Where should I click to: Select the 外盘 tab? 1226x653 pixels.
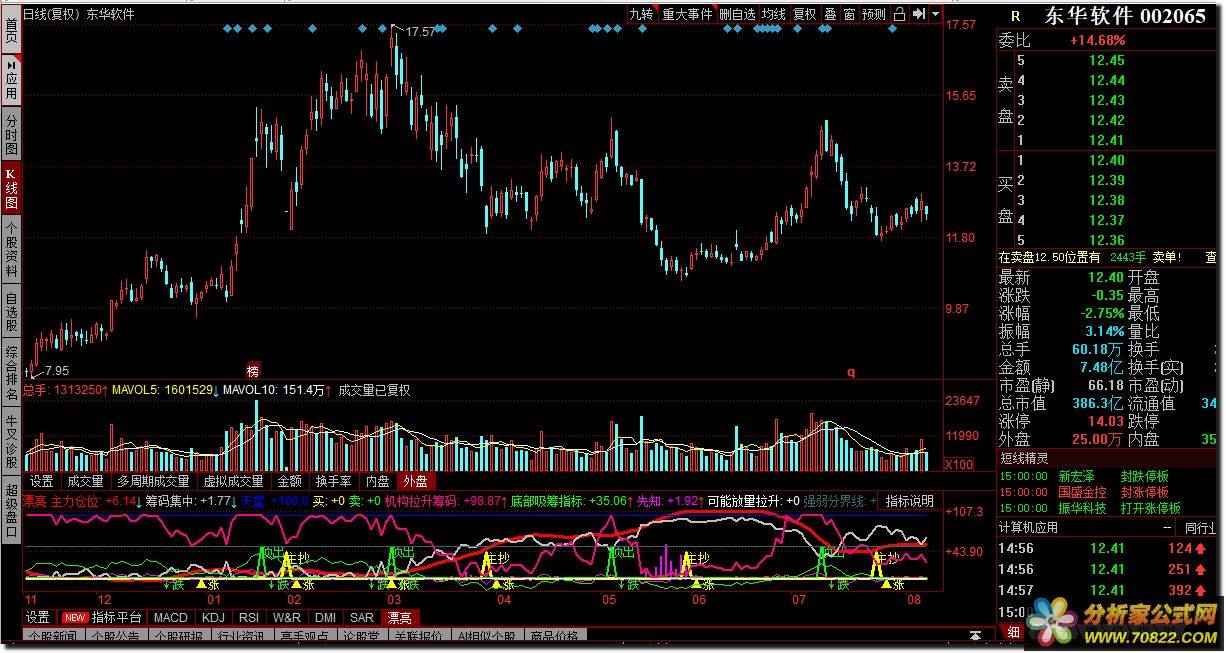coord(415,481)
